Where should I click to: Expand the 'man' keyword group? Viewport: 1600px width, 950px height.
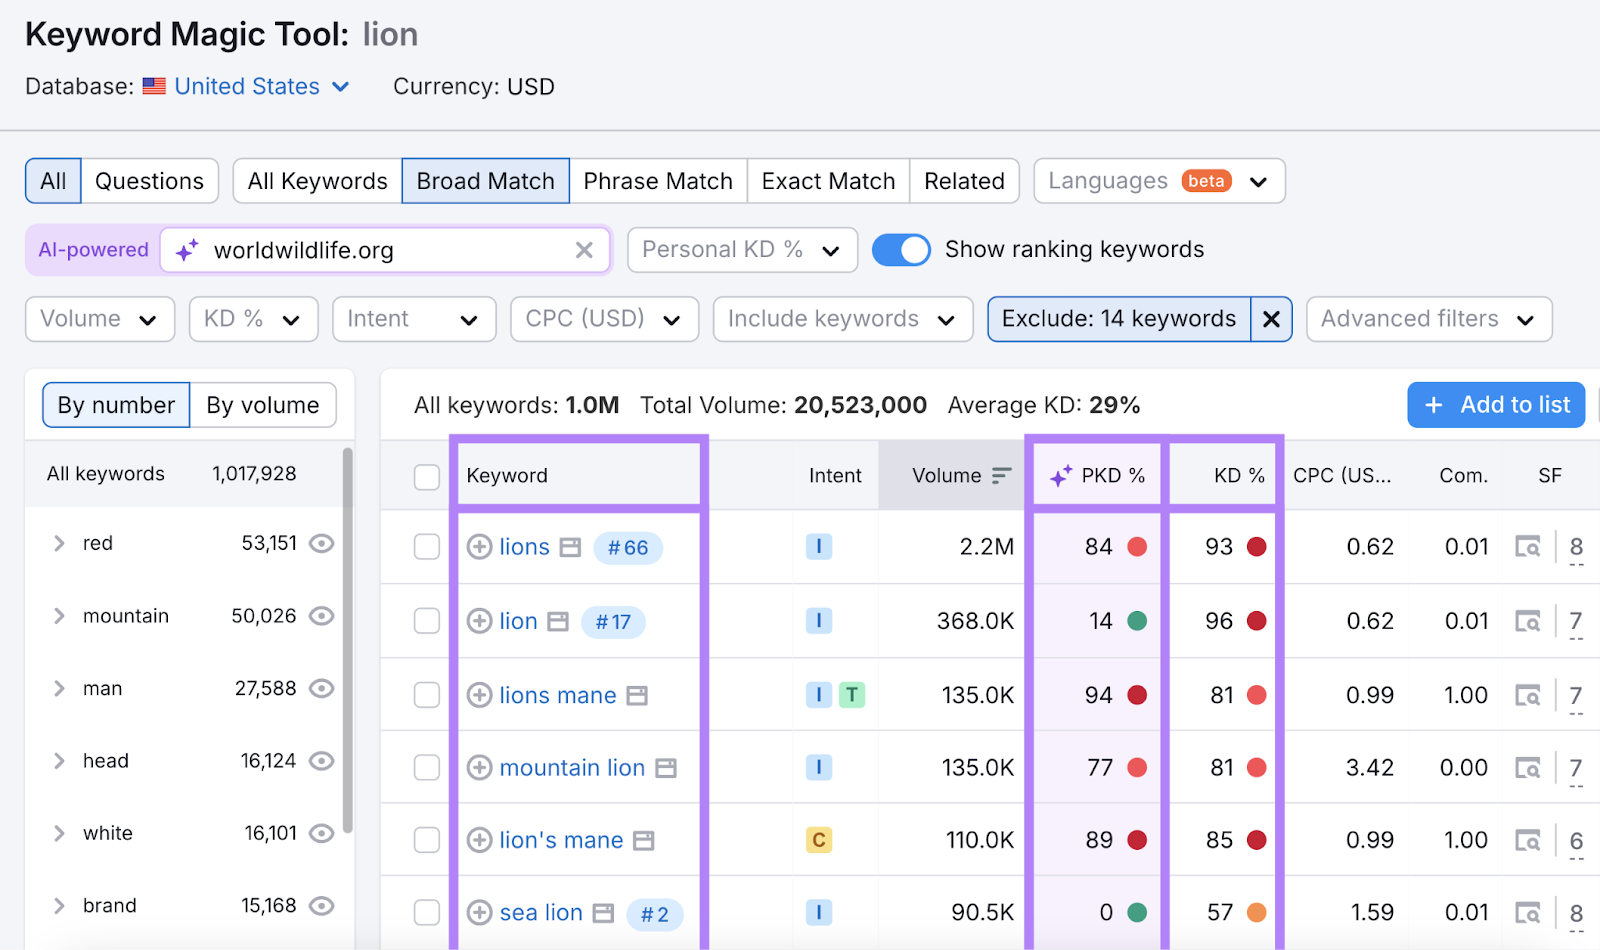click(59, 689)
